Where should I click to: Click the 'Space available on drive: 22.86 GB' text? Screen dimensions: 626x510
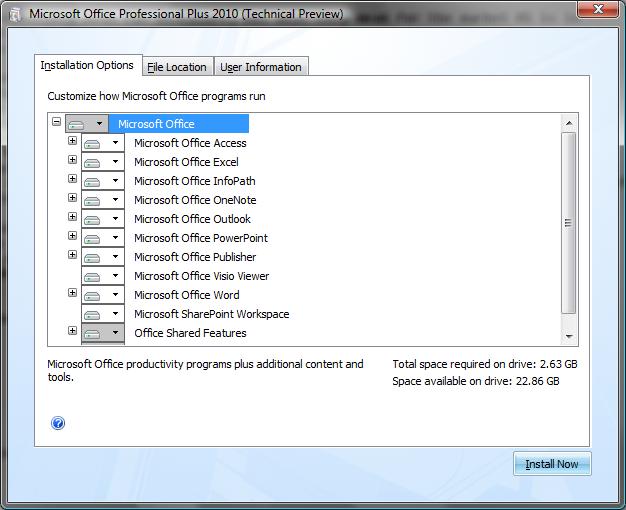475,381
